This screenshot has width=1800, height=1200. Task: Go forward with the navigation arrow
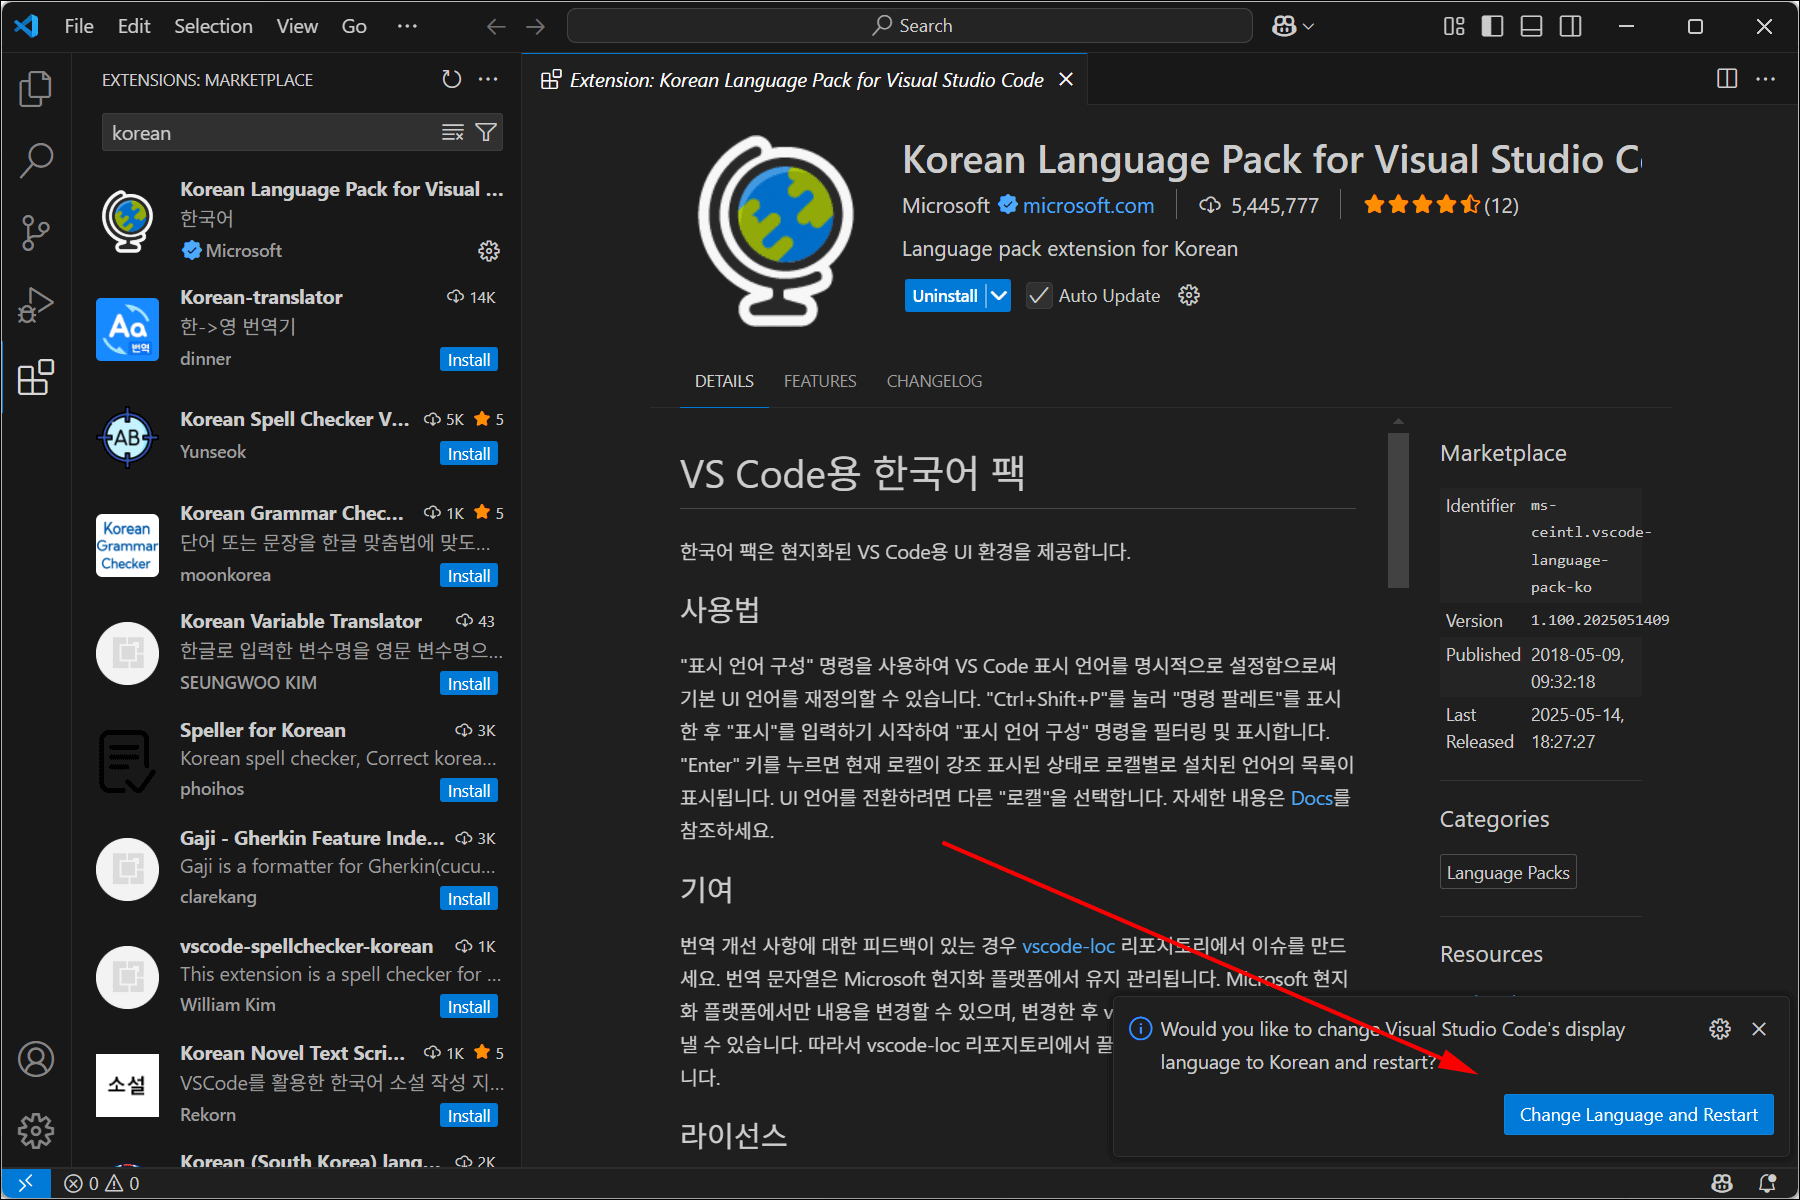[x=536, y=26]
